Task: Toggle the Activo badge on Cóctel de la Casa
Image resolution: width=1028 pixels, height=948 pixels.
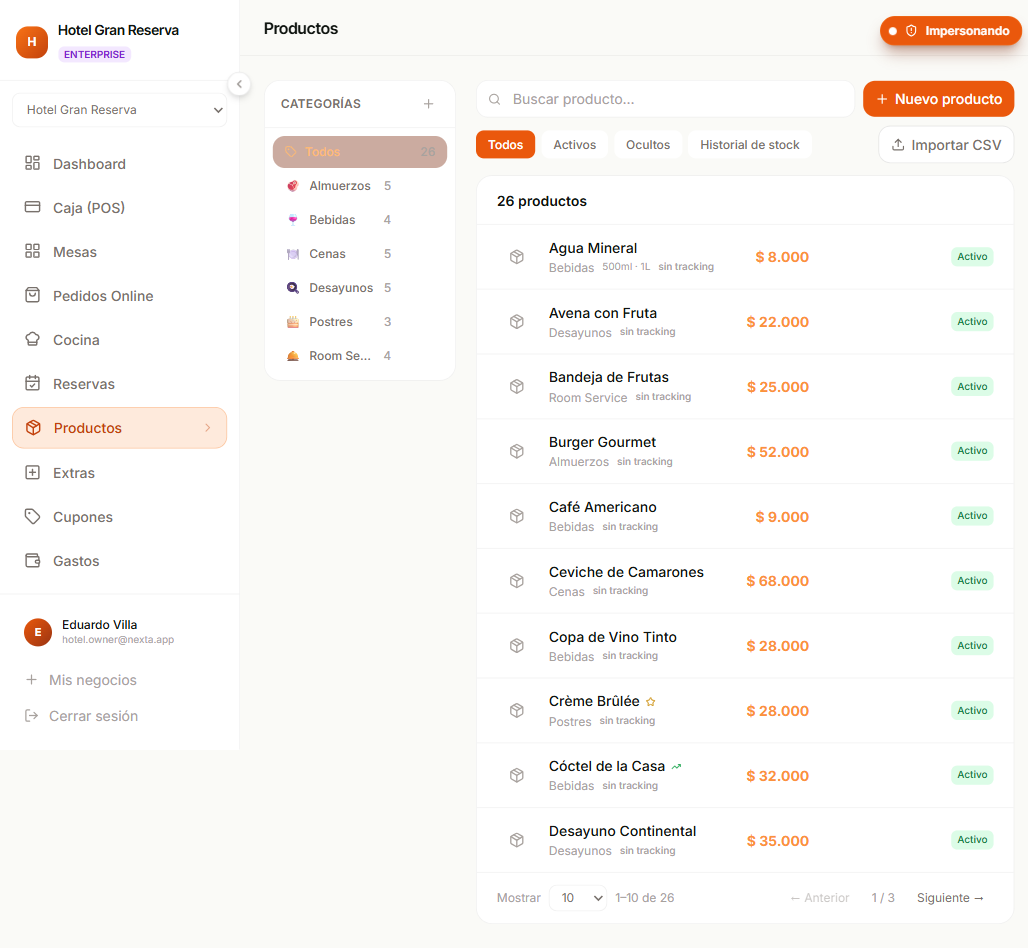Action: pyautogui.click(x=972, y=775)
